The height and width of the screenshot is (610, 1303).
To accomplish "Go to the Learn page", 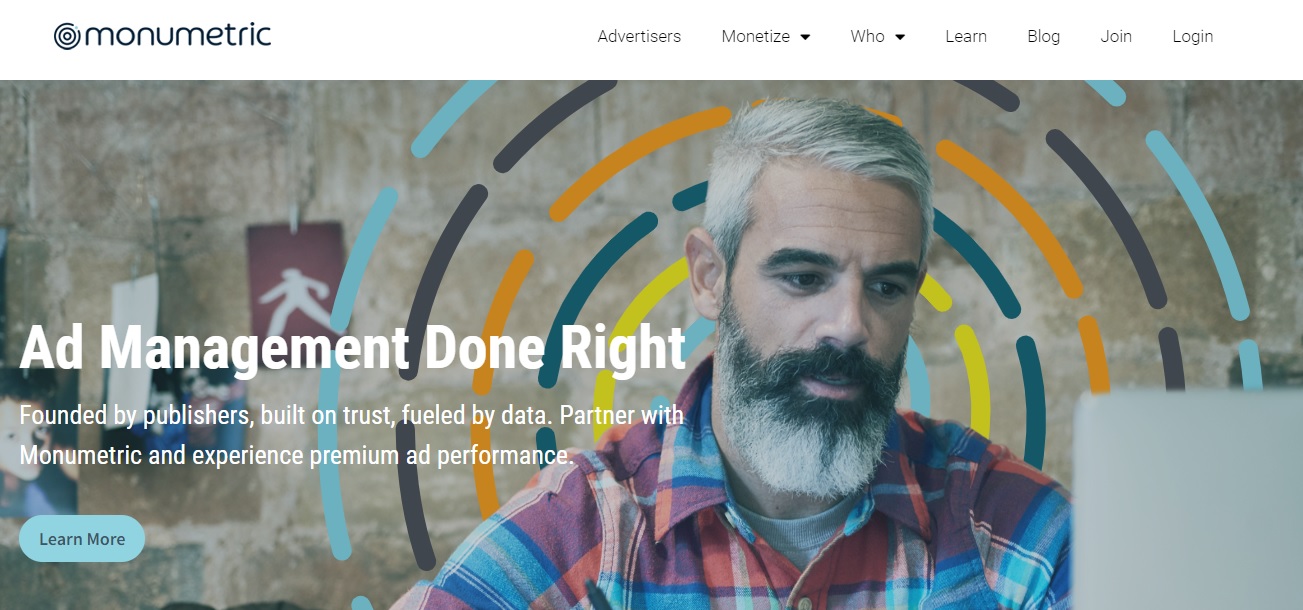I will point(966,36).
